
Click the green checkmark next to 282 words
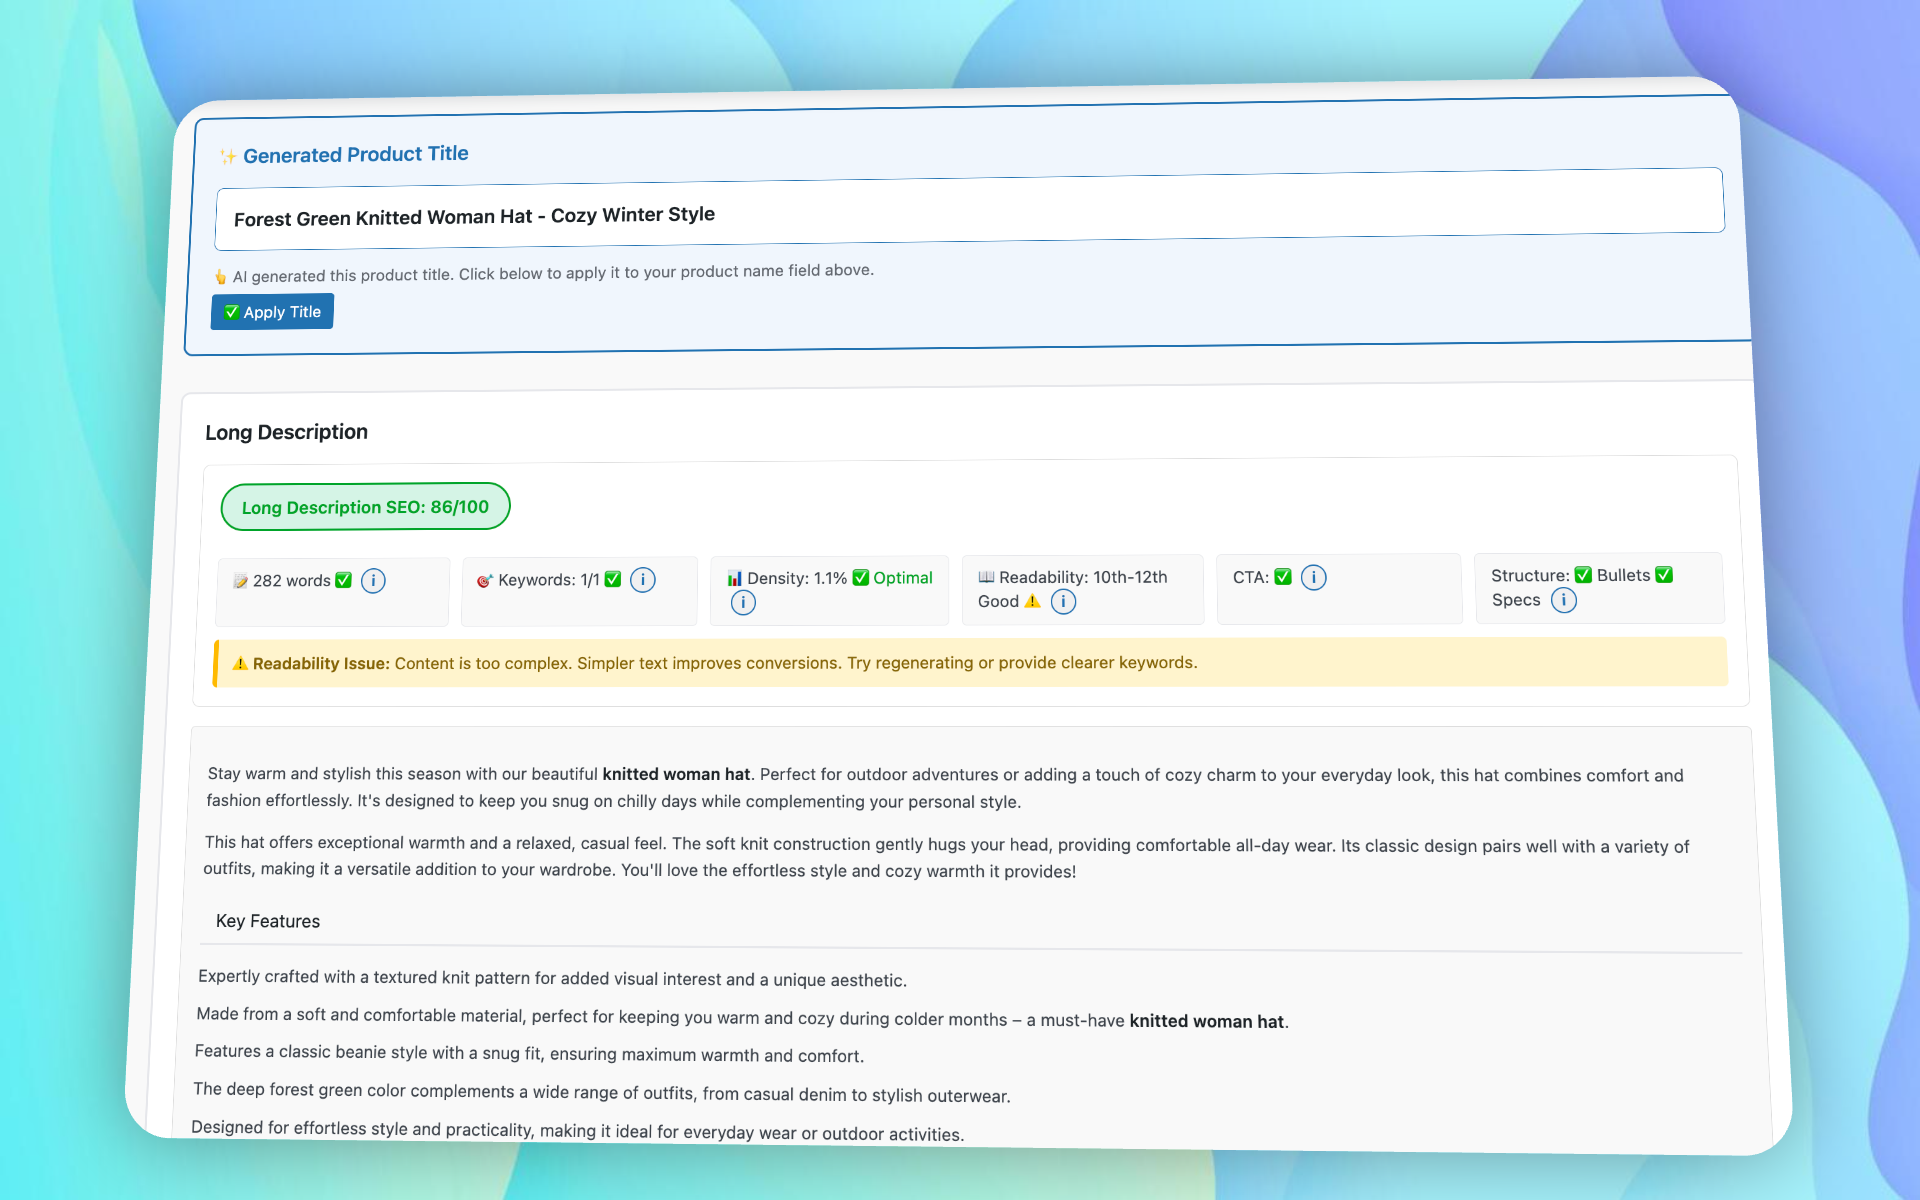pyautogui.click(x=343, y=580)
